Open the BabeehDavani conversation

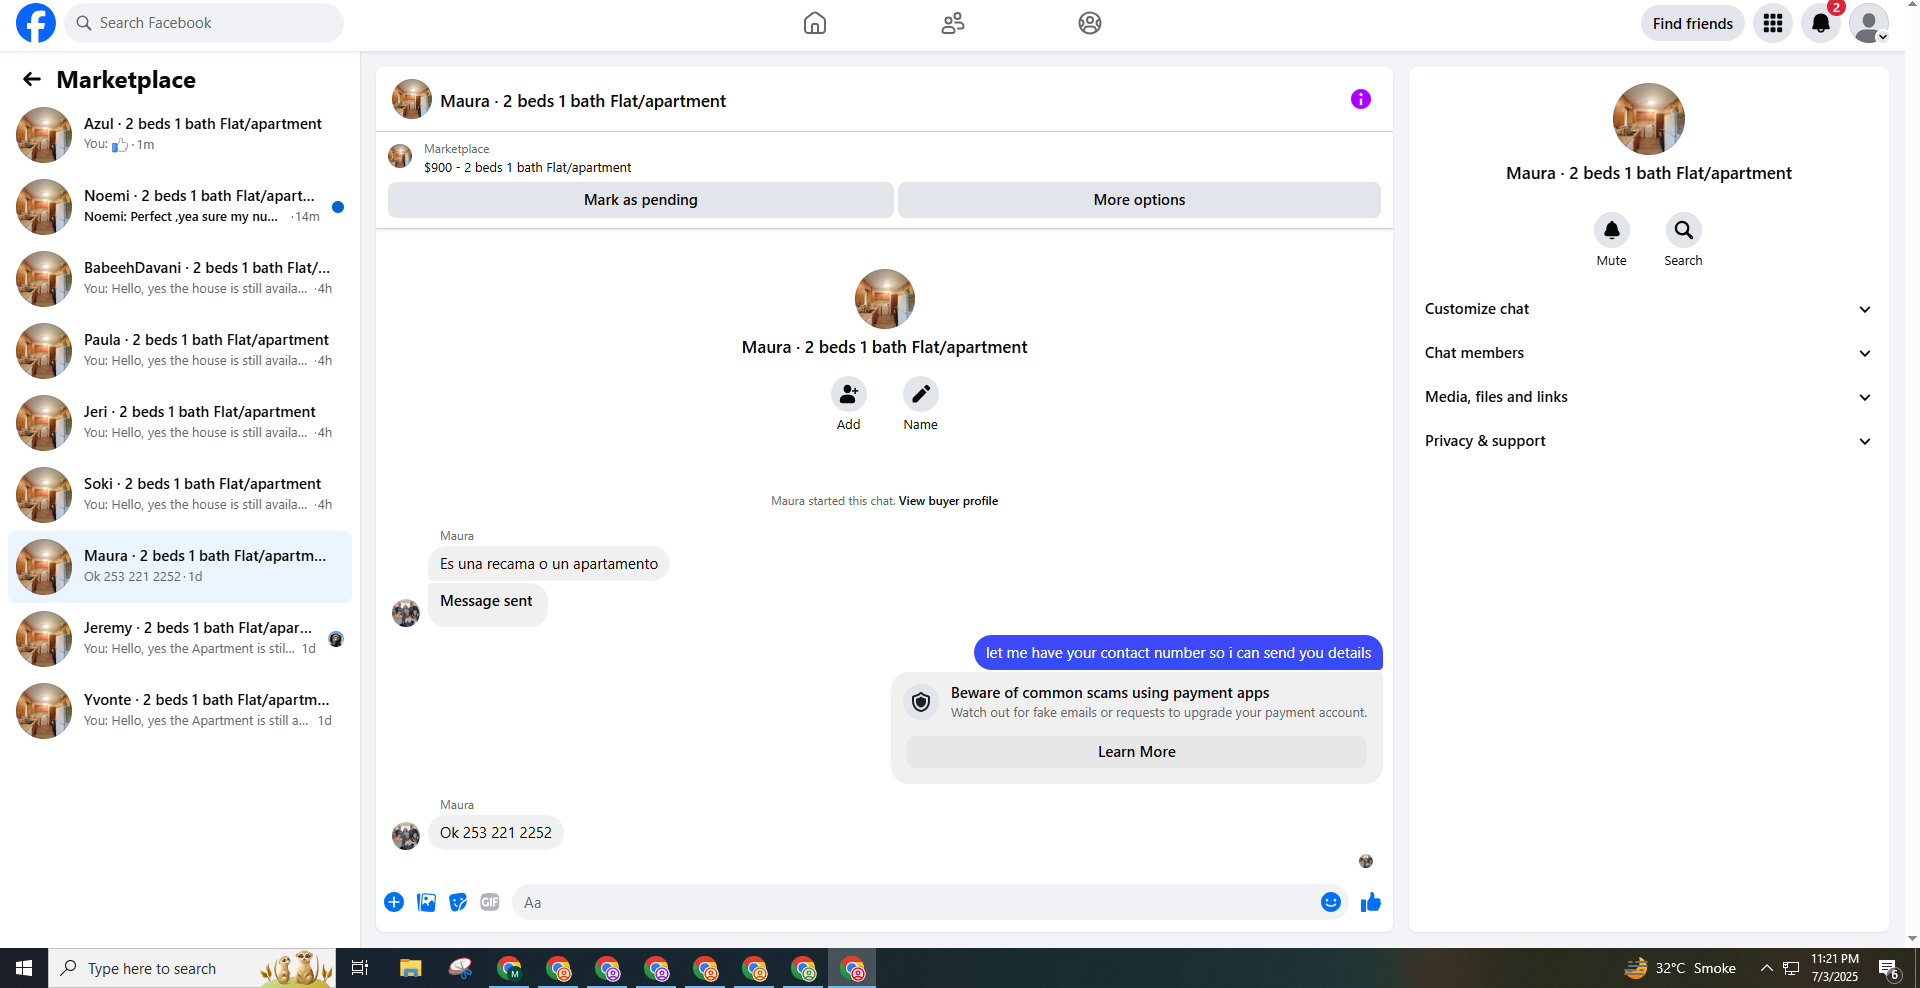click(x=180, y=279)
